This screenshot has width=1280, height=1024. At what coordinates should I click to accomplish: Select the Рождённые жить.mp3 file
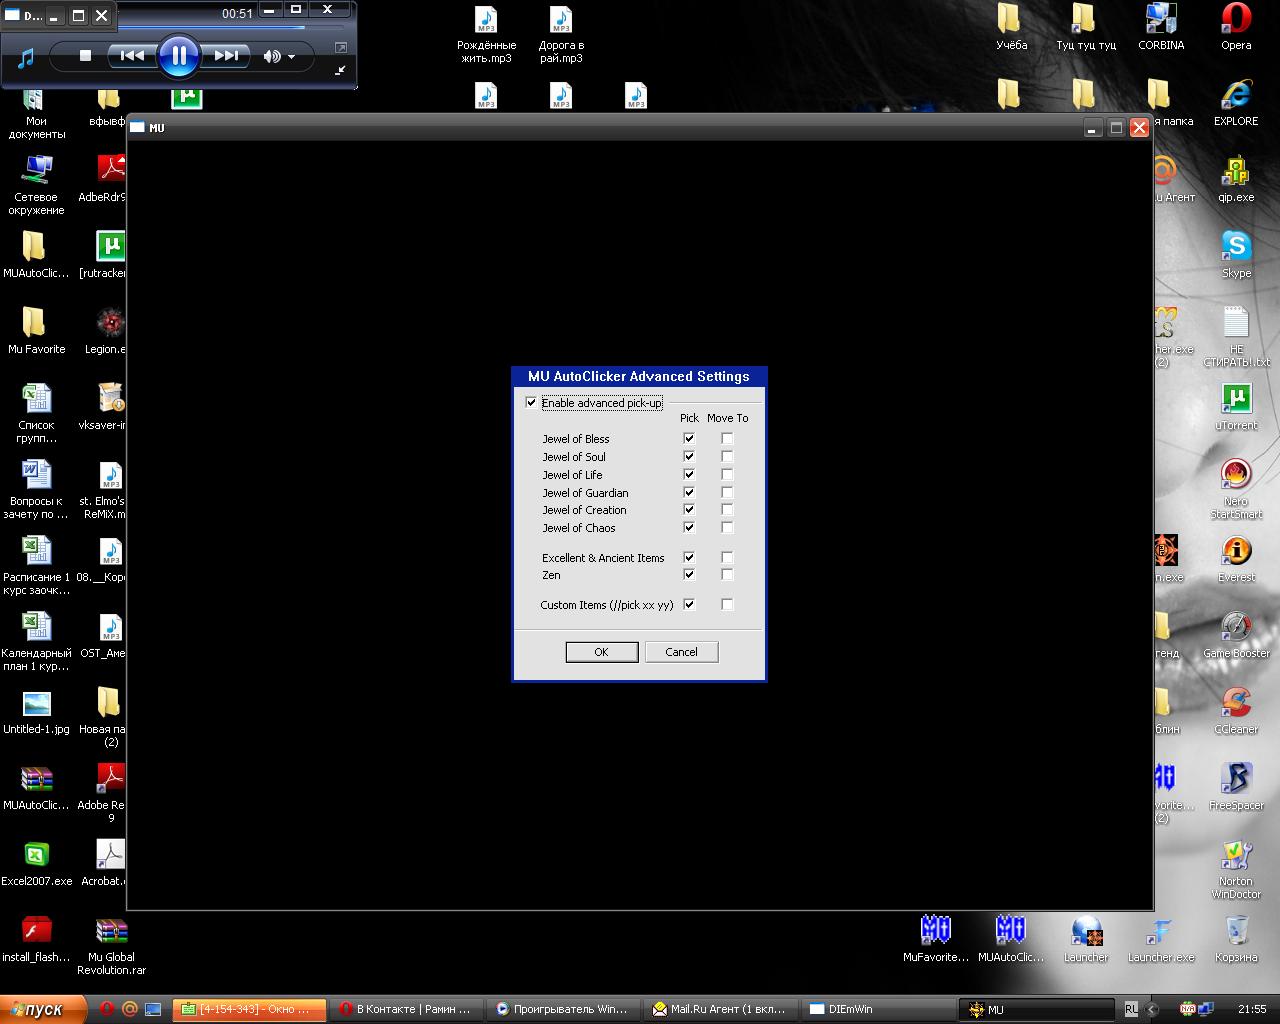tap(486, 35)
